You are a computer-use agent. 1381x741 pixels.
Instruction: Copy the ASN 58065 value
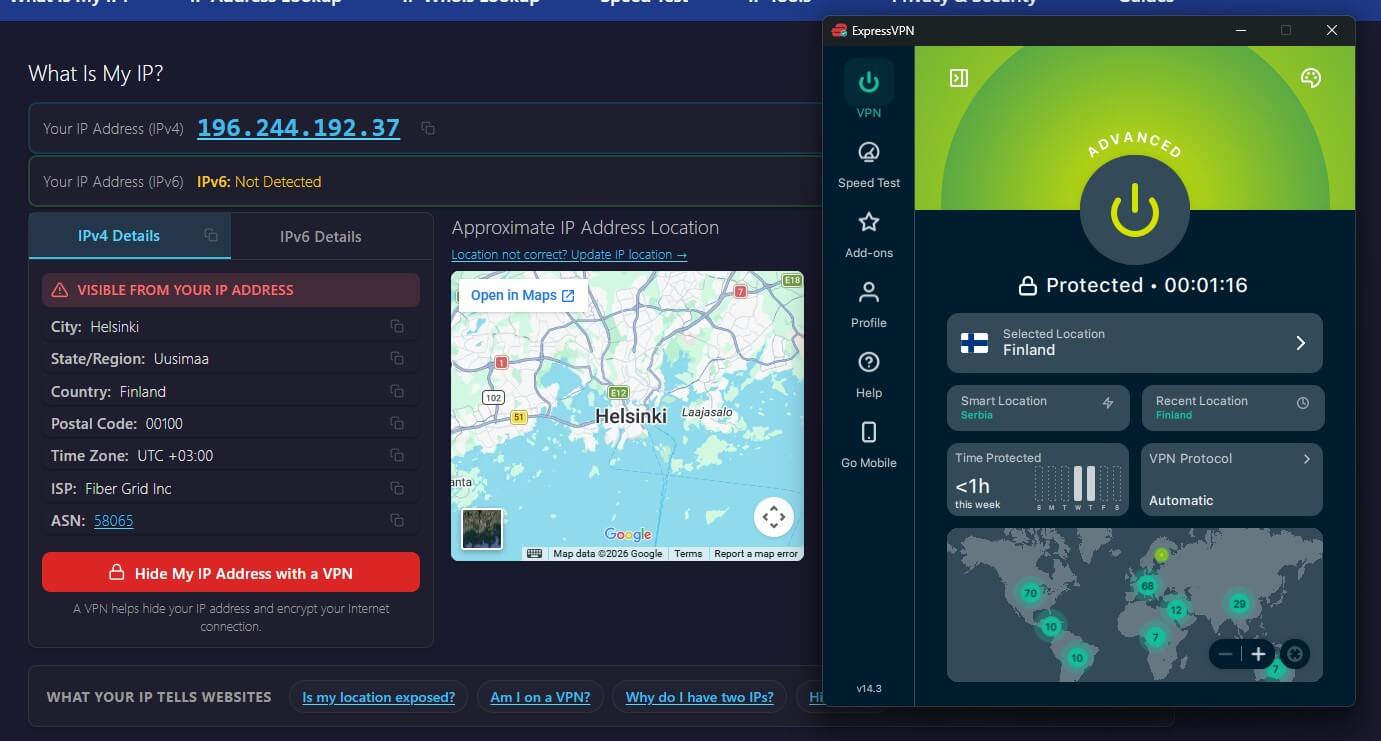pos(397,520)
